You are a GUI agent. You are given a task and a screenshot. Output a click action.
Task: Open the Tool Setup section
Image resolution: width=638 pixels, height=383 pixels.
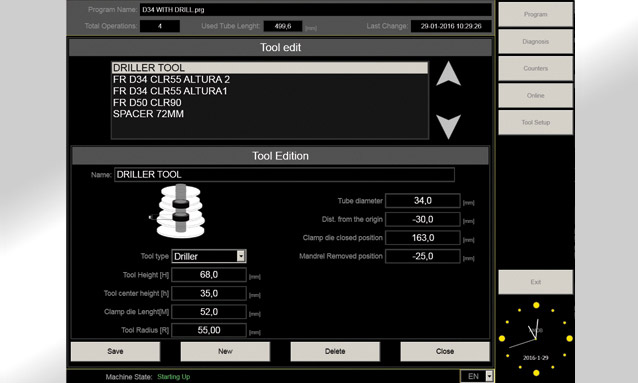pyautogui.click(x=535, y=122)
